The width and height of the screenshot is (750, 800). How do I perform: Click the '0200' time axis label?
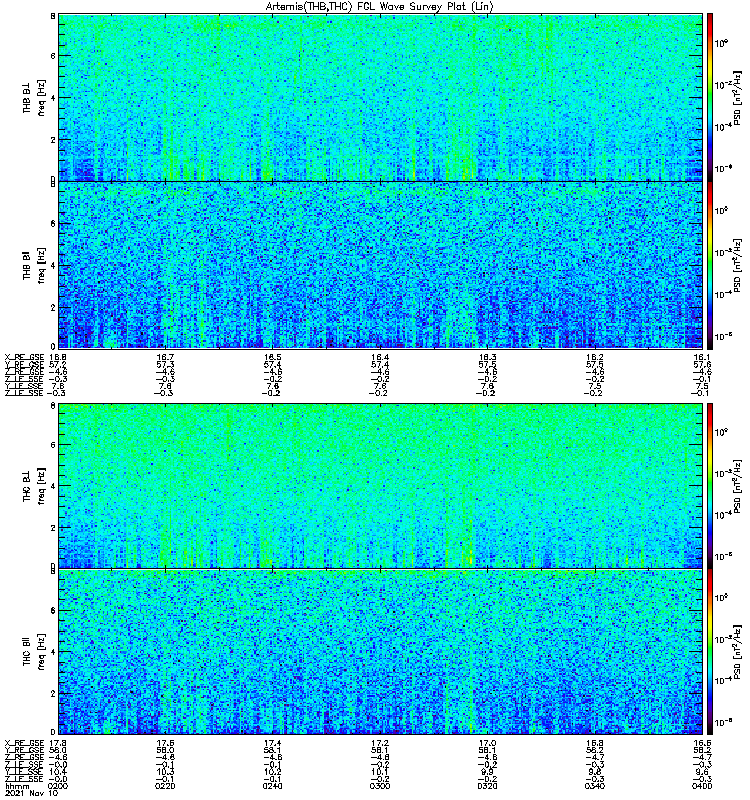point(58,786)
